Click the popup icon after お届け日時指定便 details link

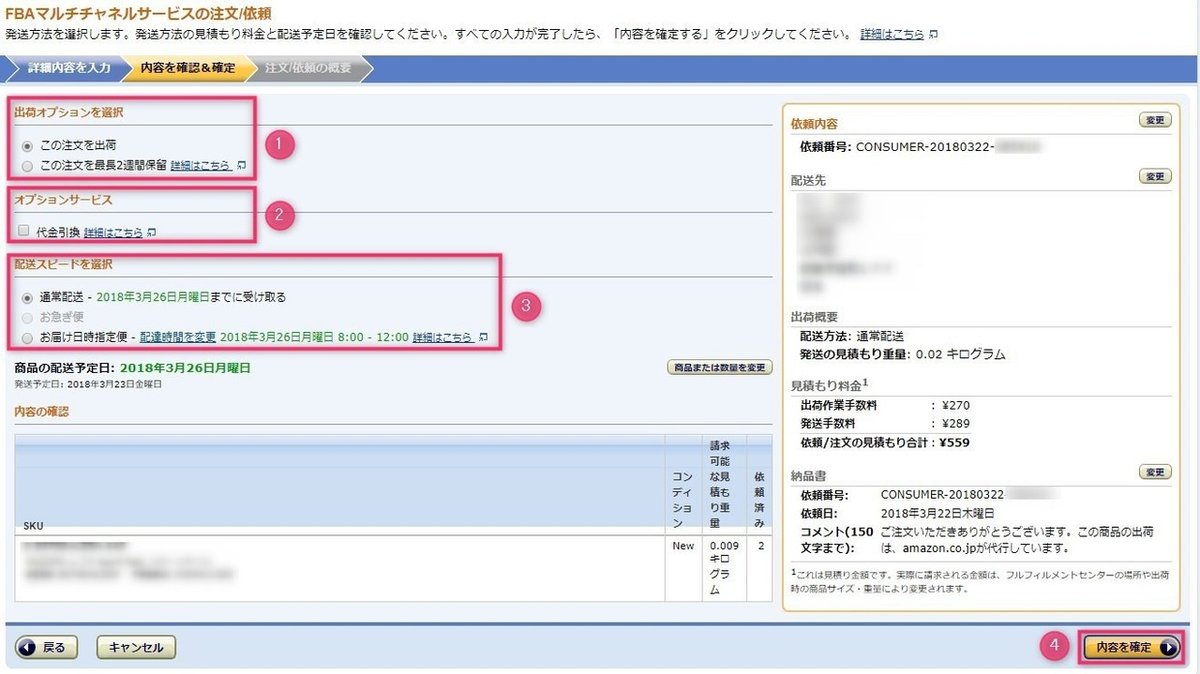click(483, 337)
